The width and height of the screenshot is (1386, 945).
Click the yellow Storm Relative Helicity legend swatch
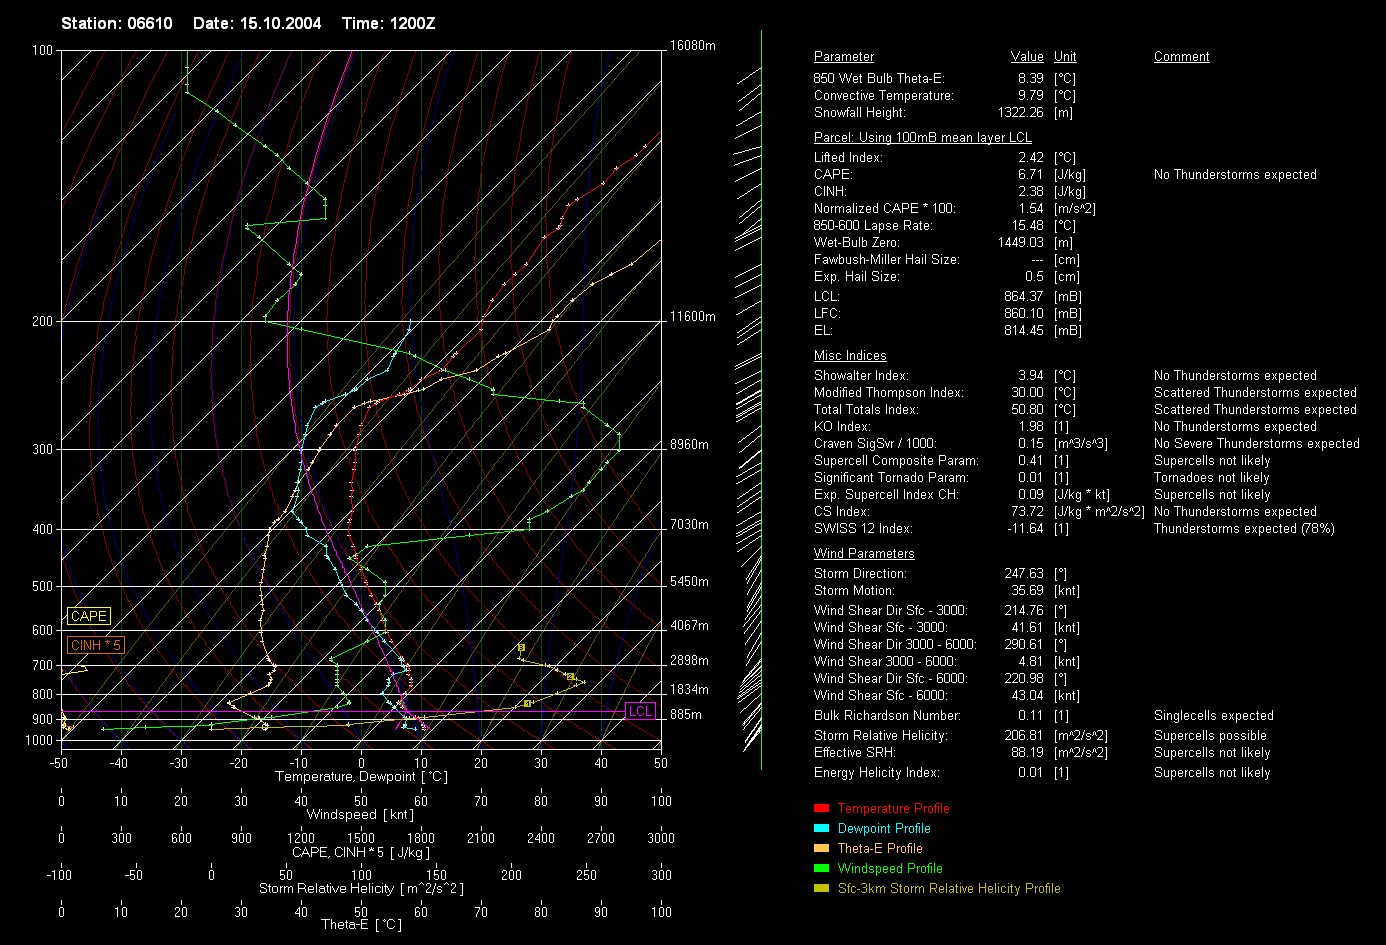tap(821, 888)
